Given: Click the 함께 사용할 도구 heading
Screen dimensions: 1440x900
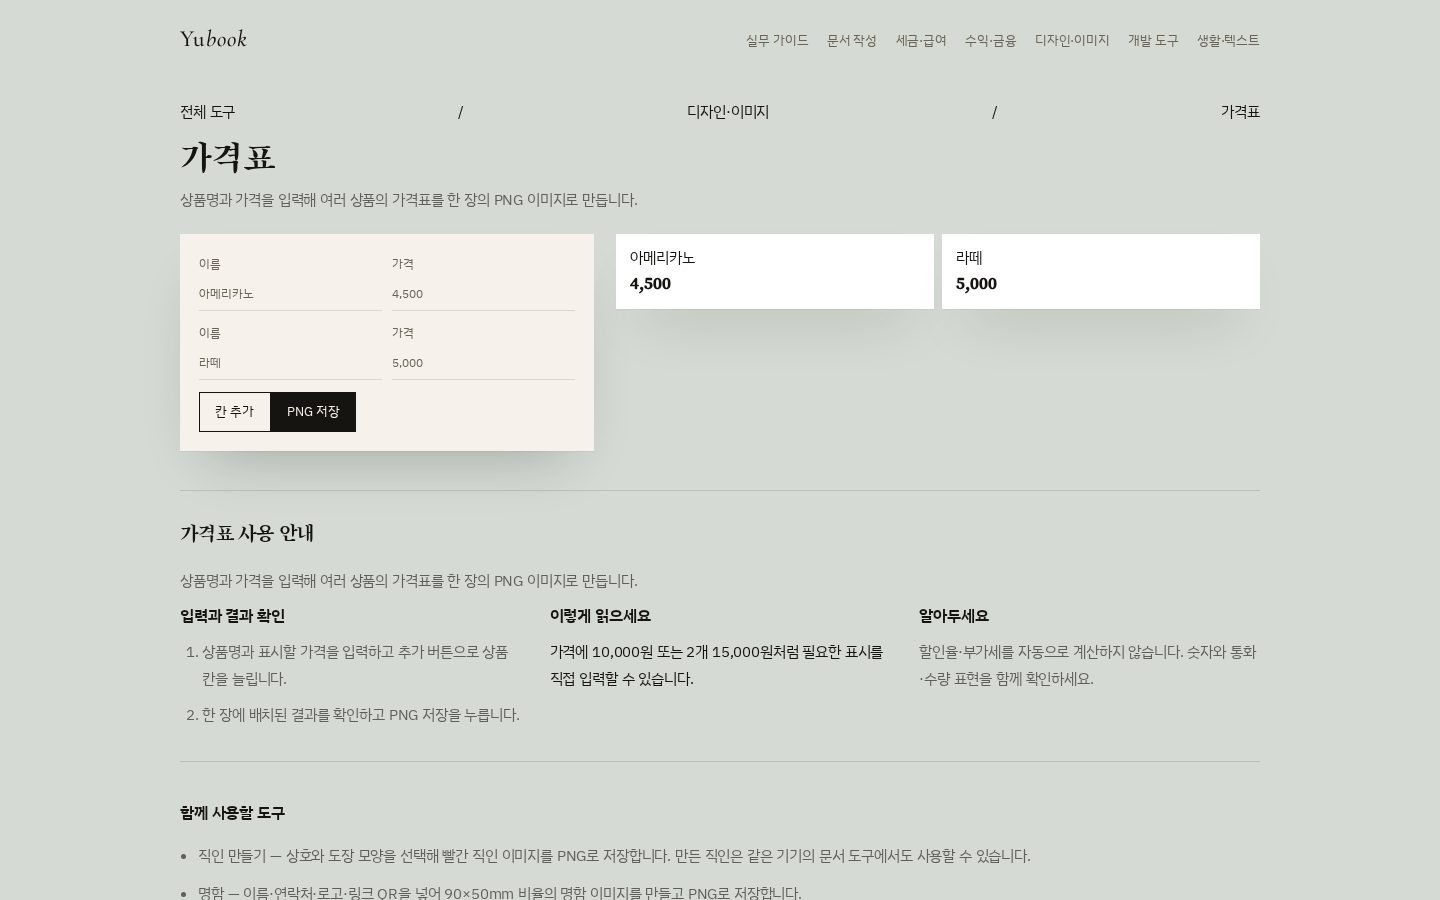Looking at the screenshot, I should pos(232,813).
